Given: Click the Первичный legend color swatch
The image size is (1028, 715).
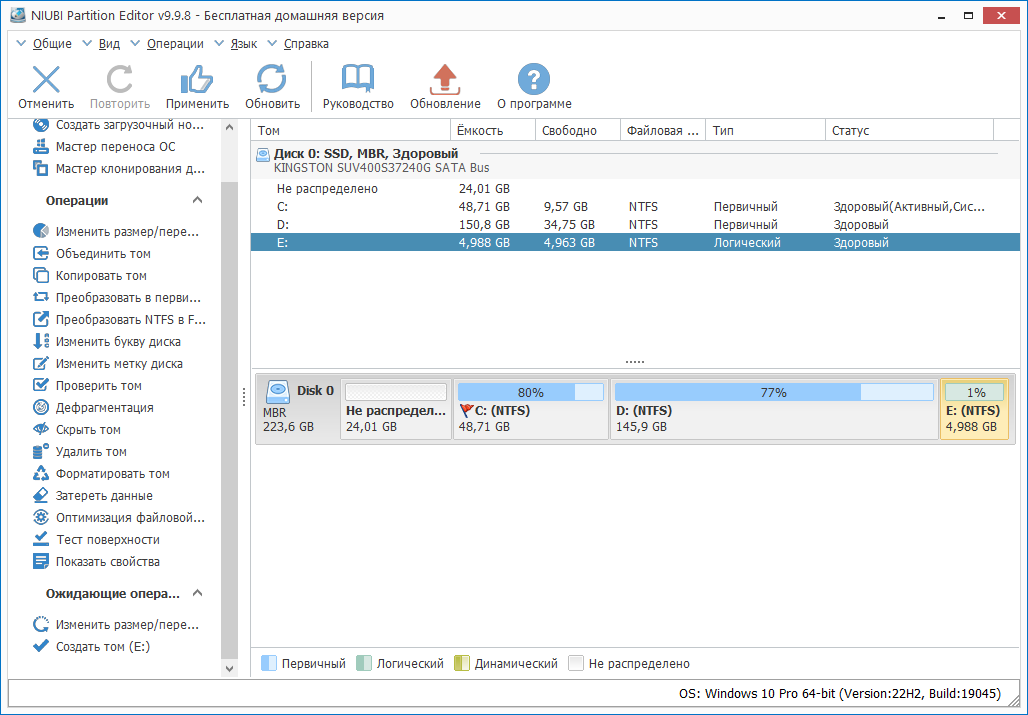Looking at the screenshot, I should (269, 664).
